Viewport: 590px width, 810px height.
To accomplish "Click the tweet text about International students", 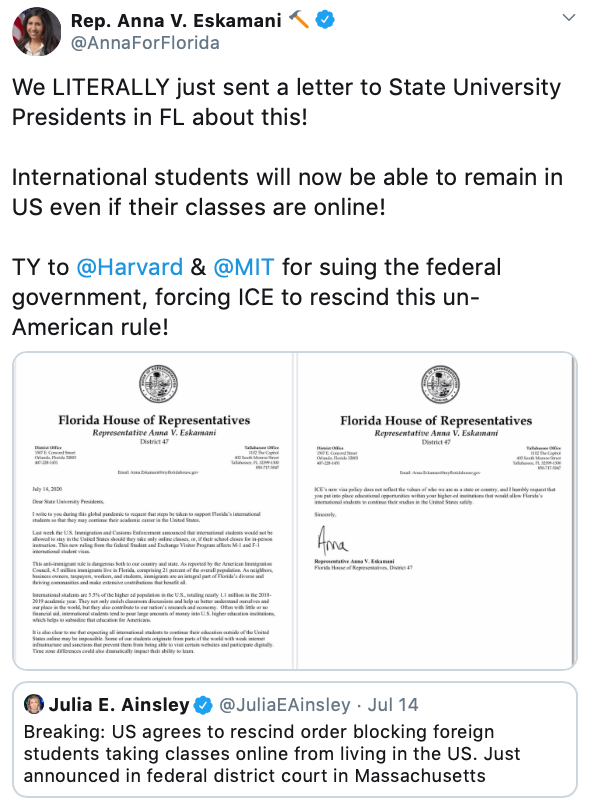I will pyautogui.click(x=287, y=192).
